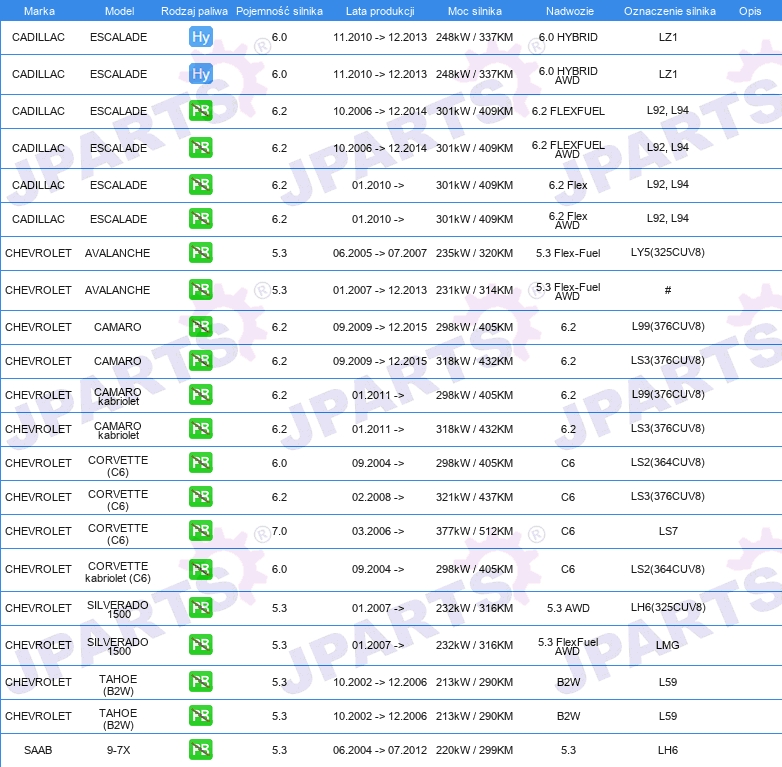Click the Lata produkcji column header
The image size is (782, 767).
(380, 11)
